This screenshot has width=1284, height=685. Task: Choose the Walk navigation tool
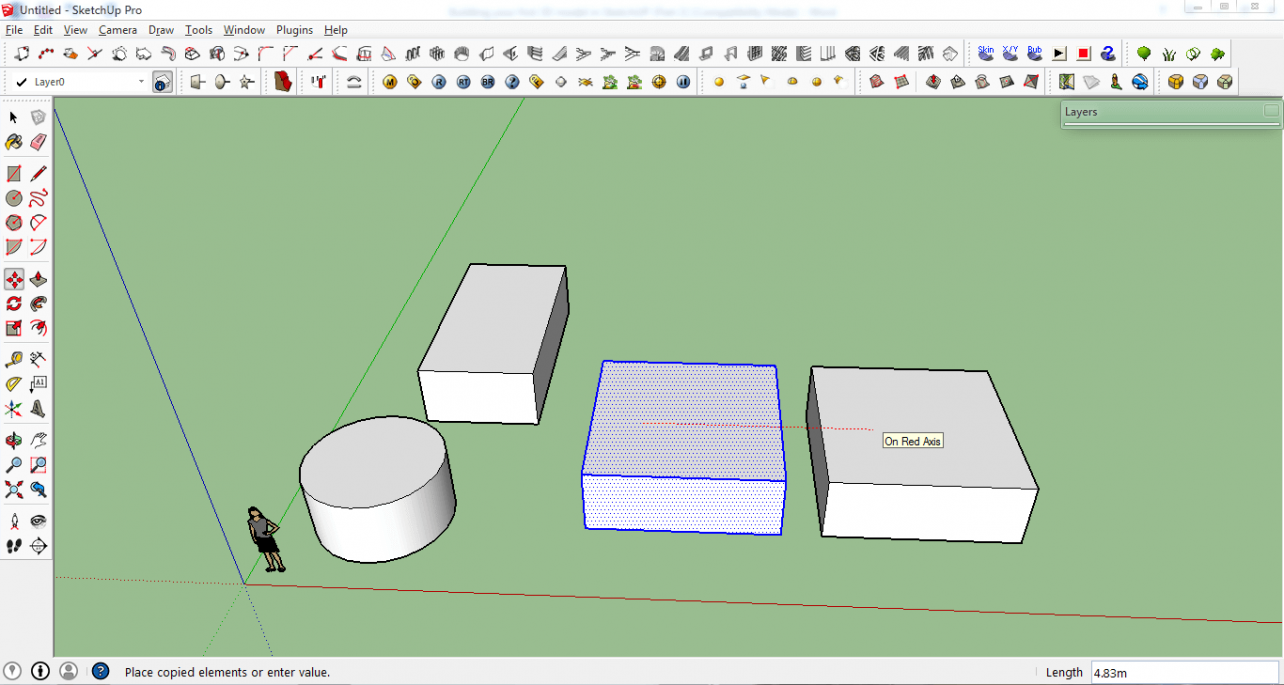tap(13, 546)
